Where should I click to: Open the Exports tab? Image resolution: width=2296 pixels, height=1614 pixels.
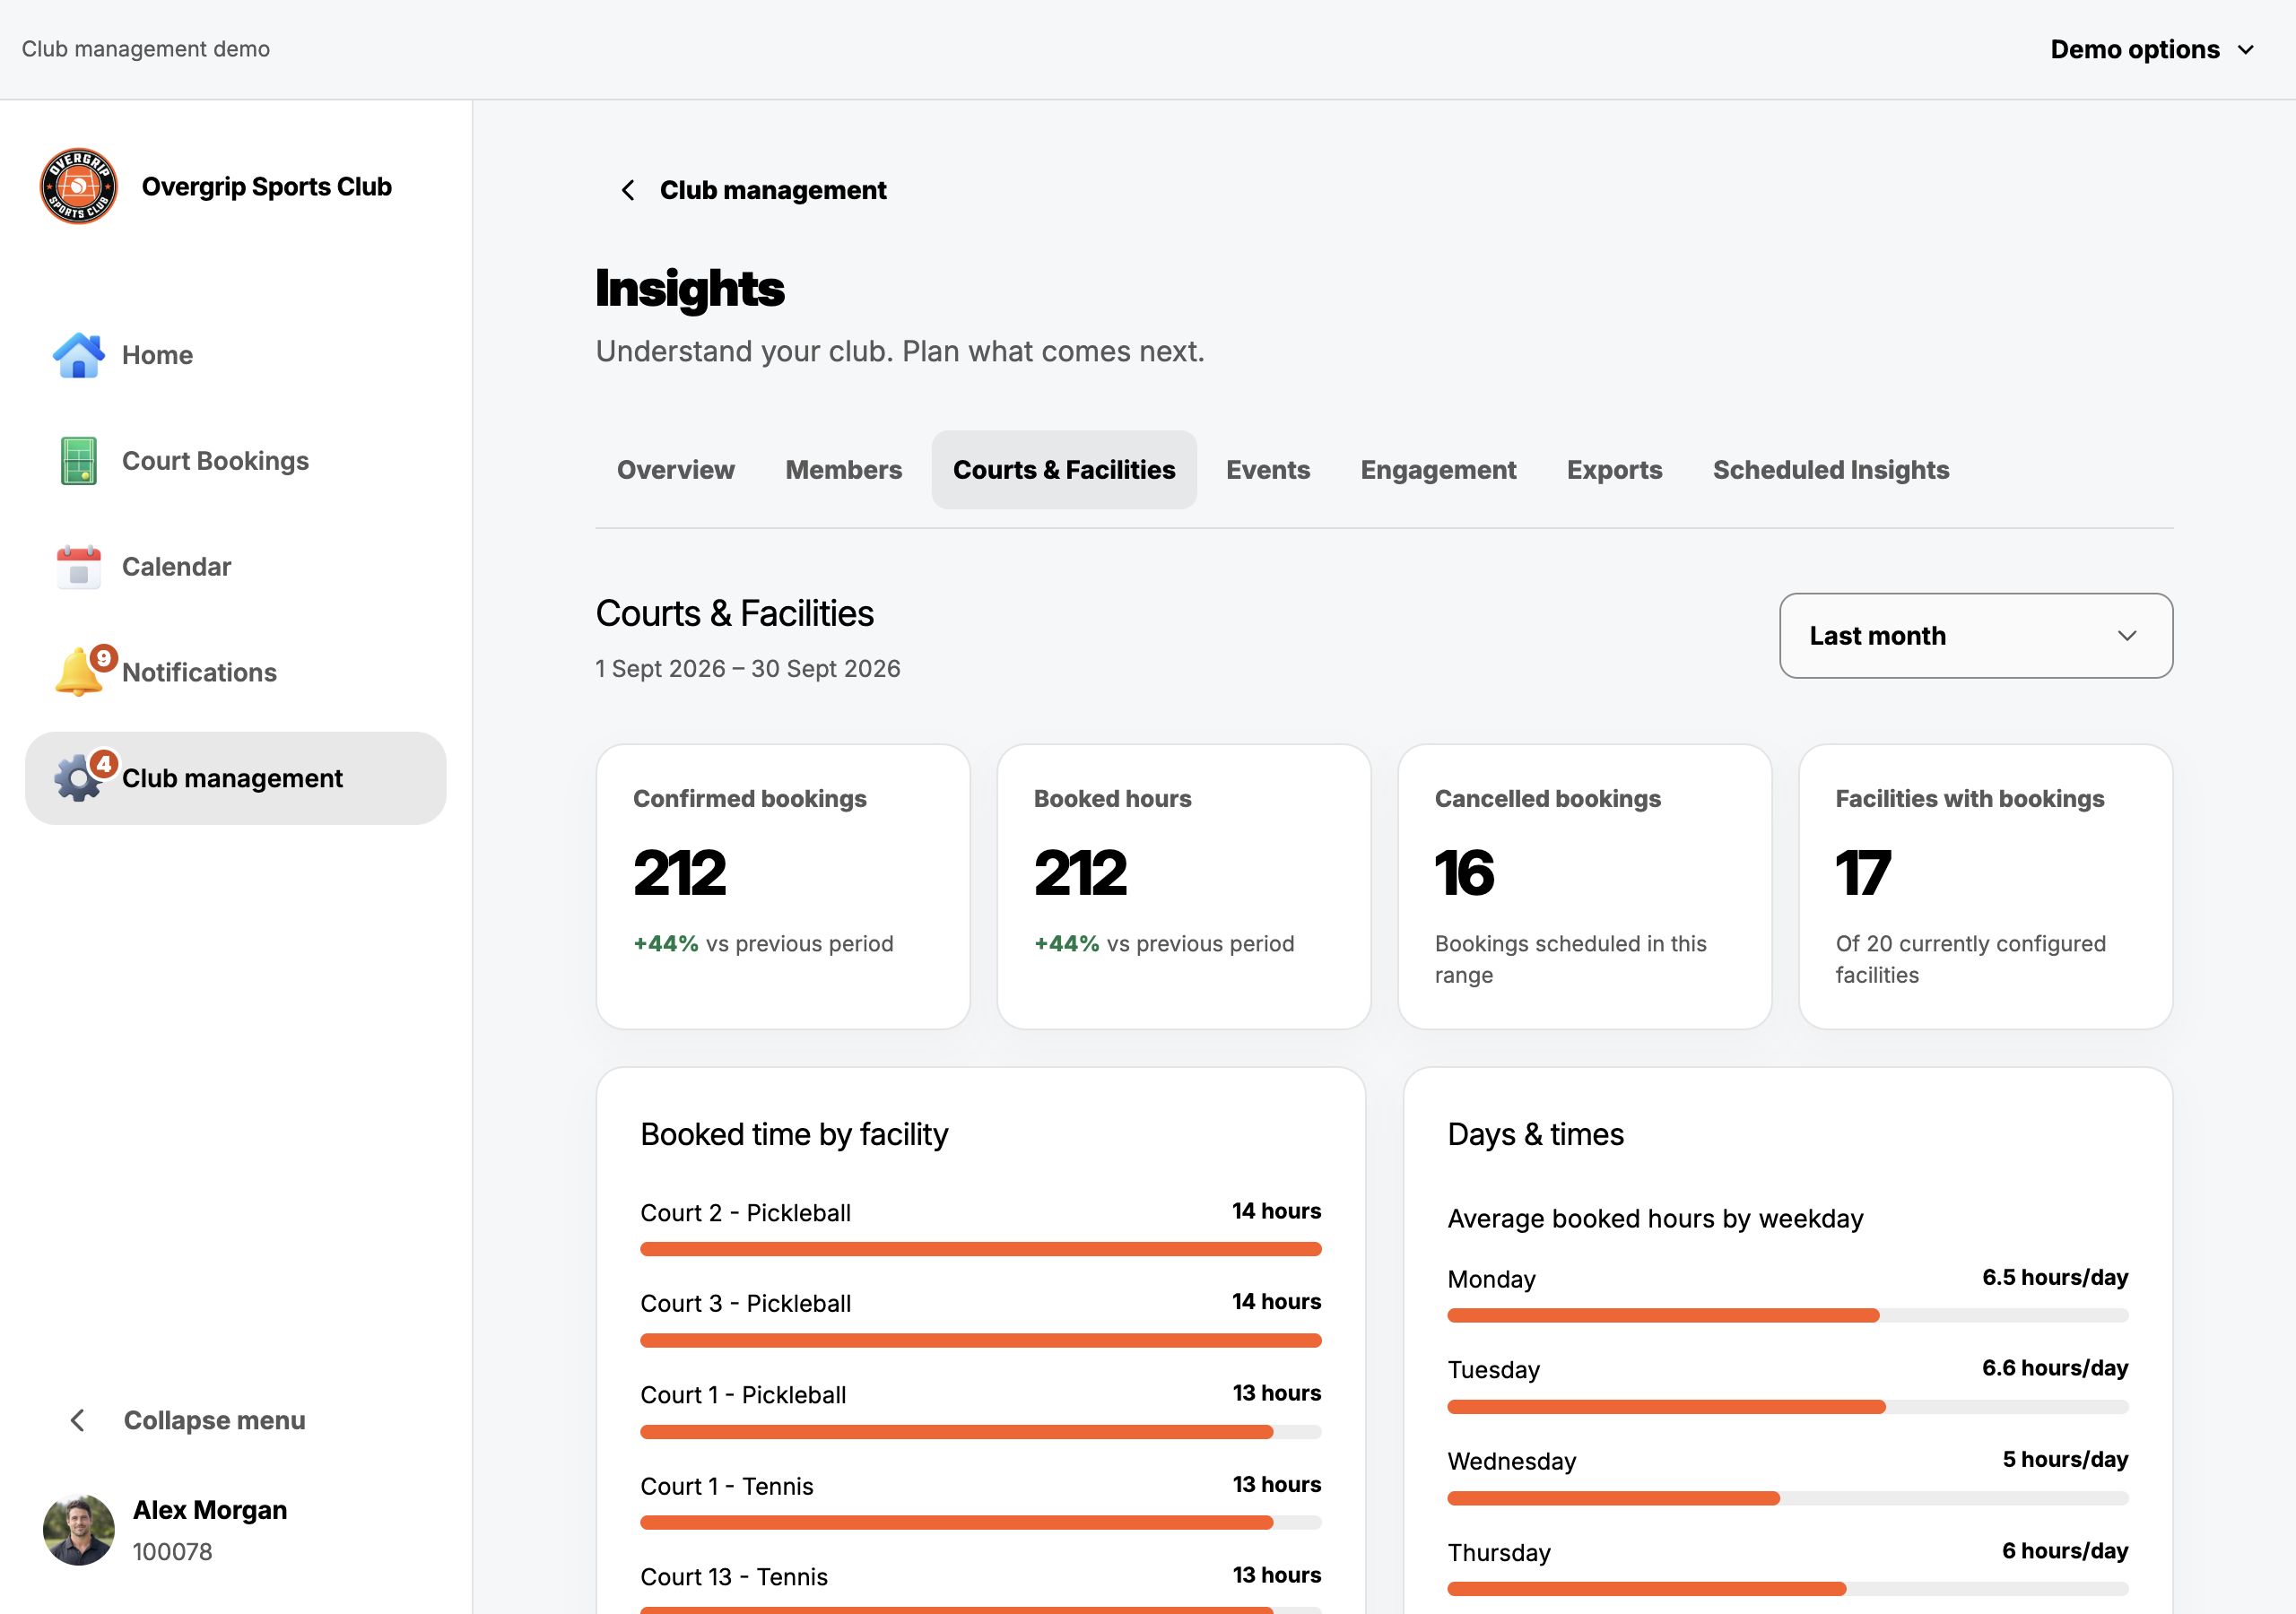[1614, 470]
